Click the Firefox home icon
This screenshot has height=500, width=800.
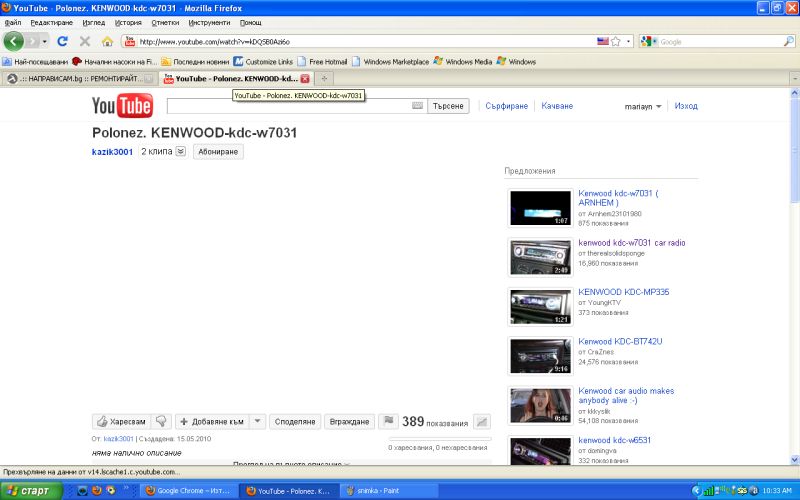coord(107,41)
